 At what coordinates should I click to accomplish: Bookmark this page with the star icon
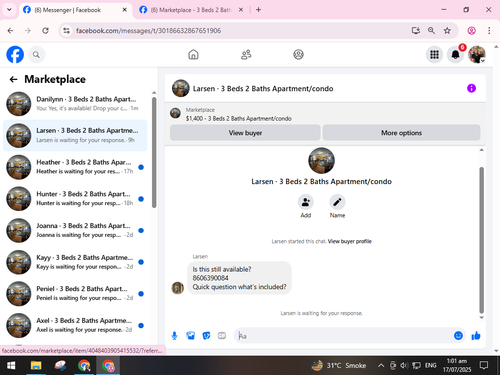click(447, 31)
